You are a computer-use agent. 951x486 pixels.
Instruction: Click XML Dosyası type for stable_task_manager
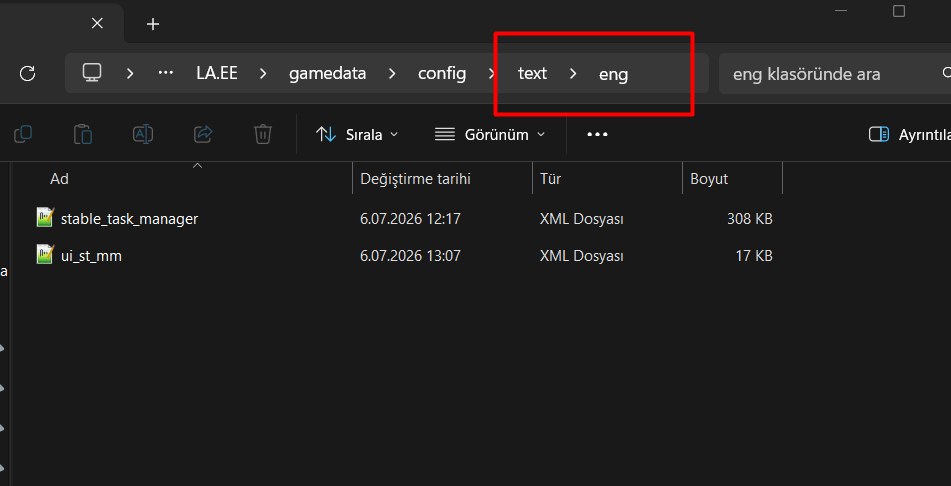(x=582, y=218)
